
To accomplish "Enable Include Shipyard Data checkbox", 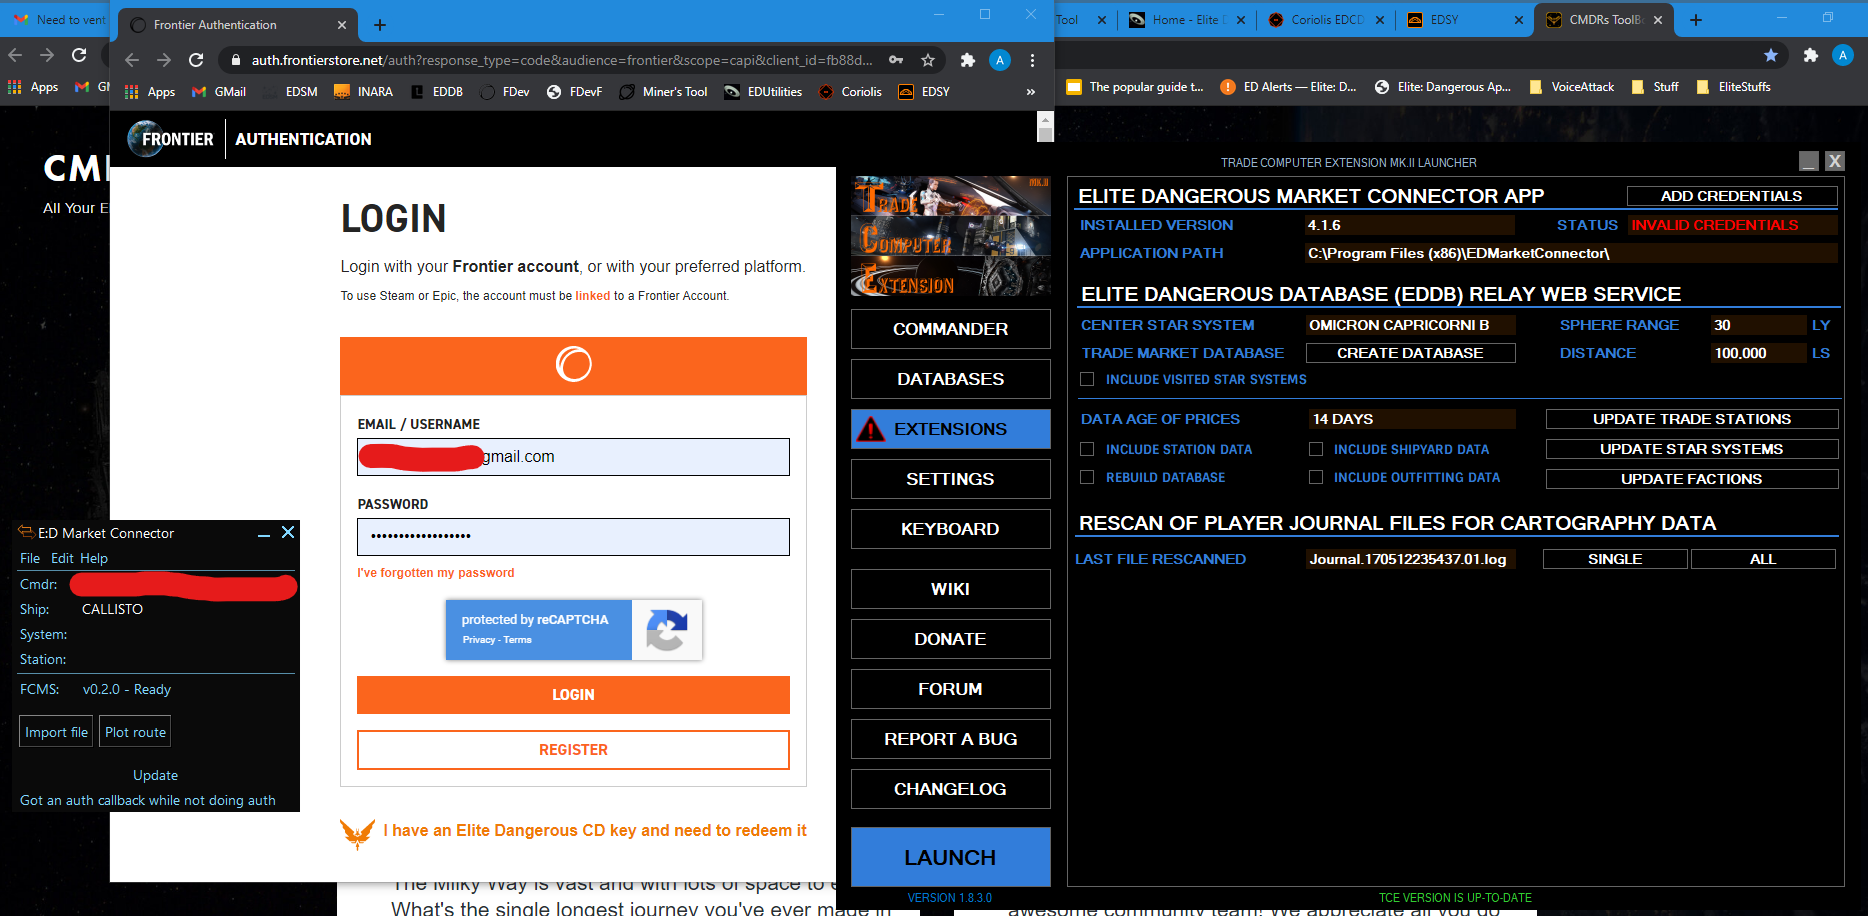I will (x=1316, y=449).
